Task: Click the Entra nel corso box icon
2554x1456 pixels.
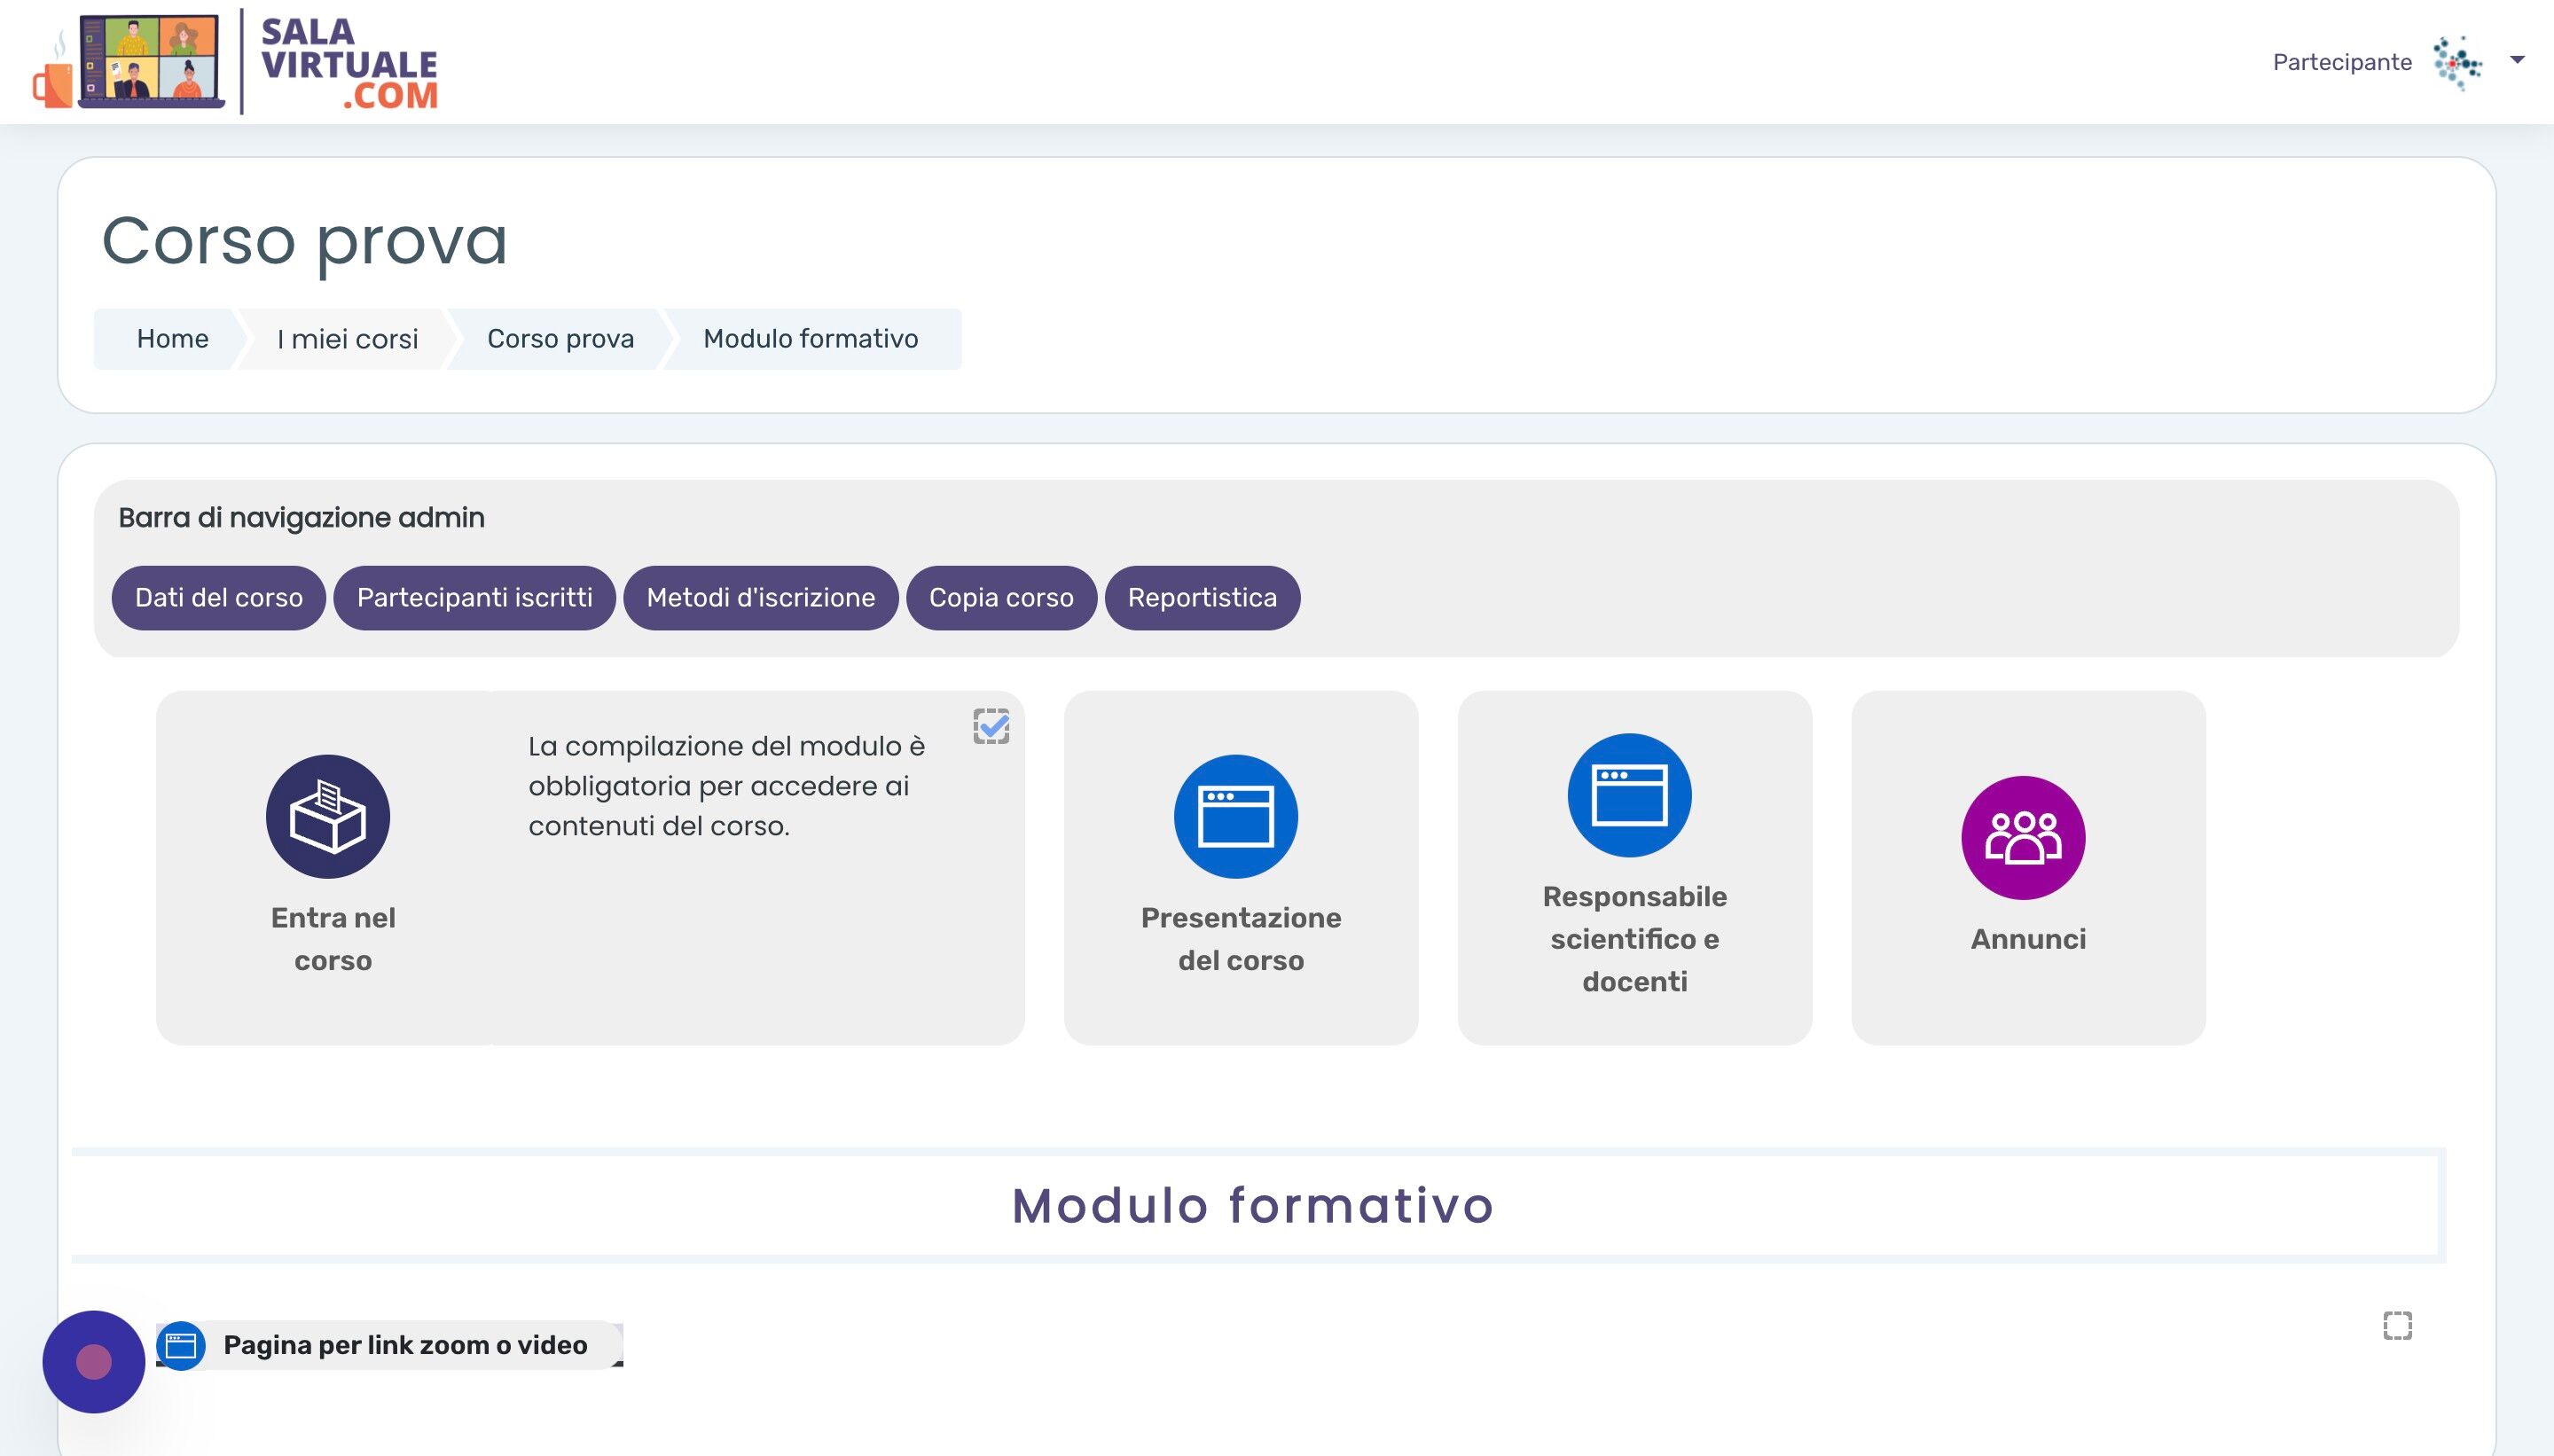Action: click(x=328, y=816)
